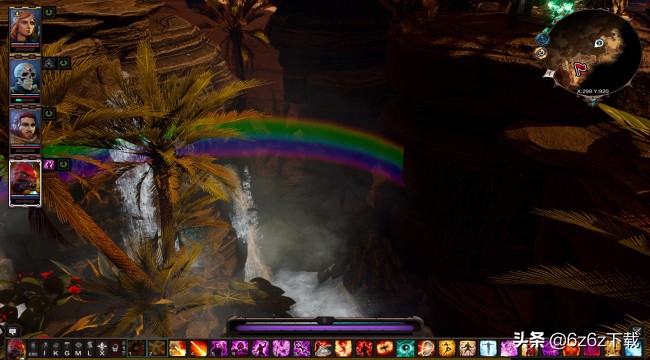Toggle chain link beside hooded man portrait
This screenshot has width=650, height=360.
pyautogui.click(x=49, y=113)
